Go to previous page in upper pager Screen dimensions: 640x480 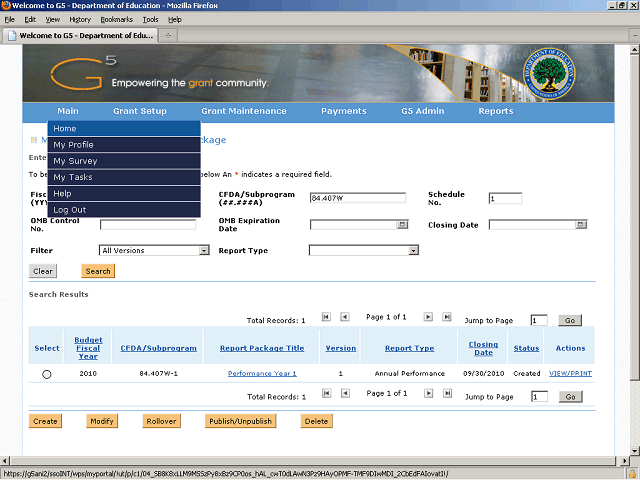pyautogui.click(x=345, y=317)
